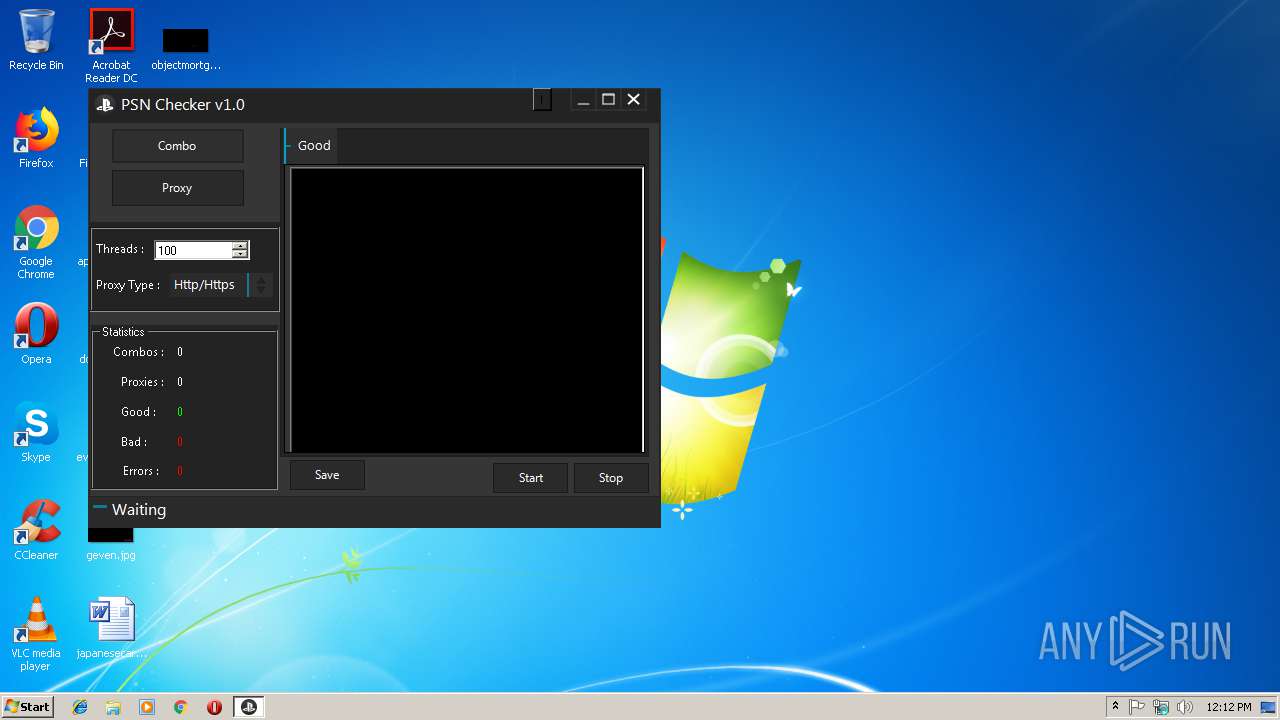1280x720 pixels.
Task: Select the japanesecar Word document icon
Action: coord(111,628)
